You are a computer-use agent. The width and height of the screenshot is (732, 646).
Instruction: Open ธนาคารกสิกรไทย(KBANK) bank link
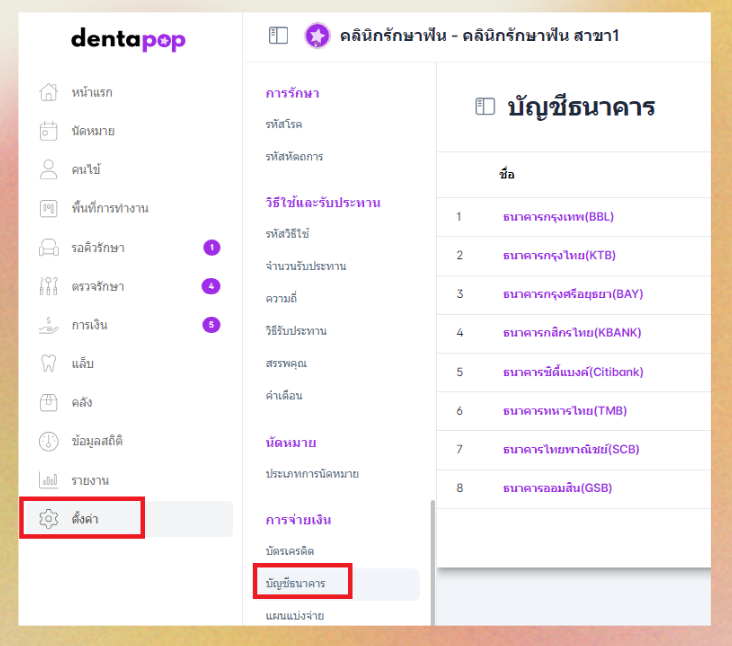[572, 332]
